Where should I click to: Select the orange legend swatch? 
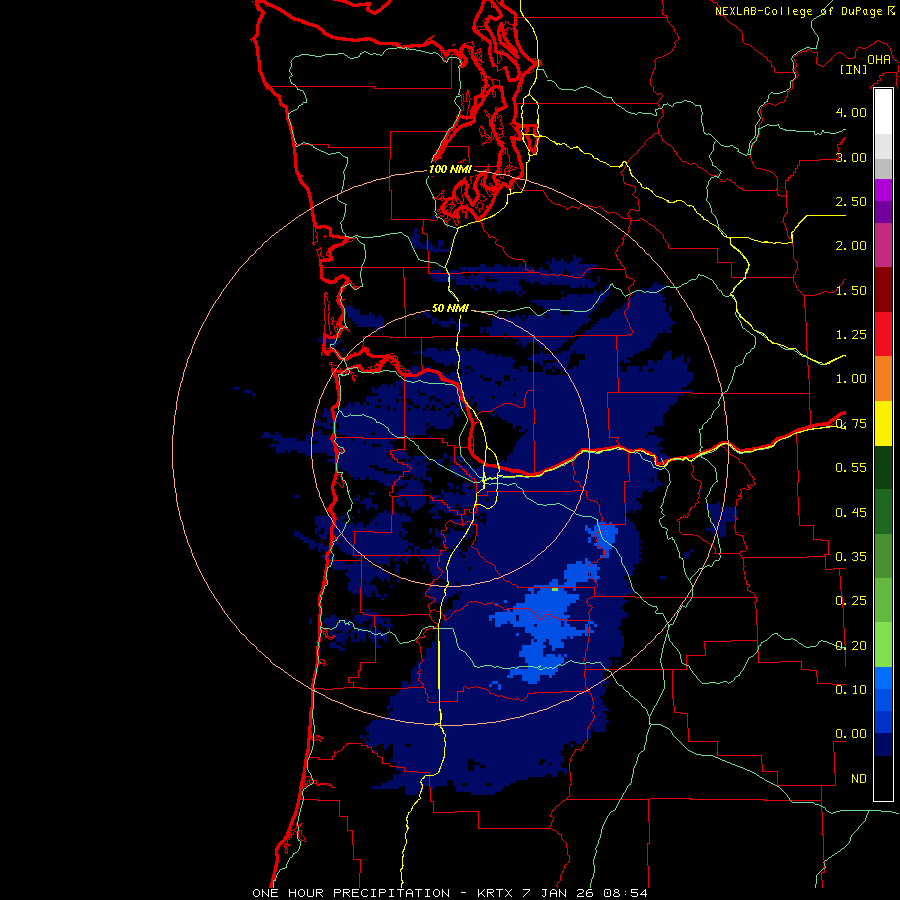[883, 378]
